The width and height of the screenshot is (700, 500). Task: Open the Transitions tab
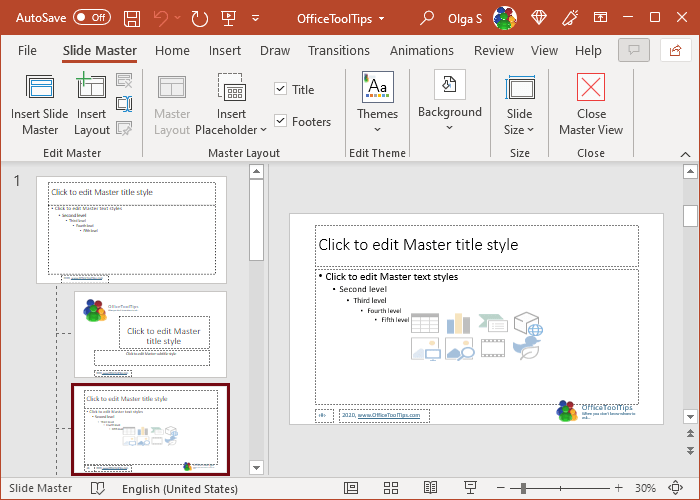click(x=339, y=50)
